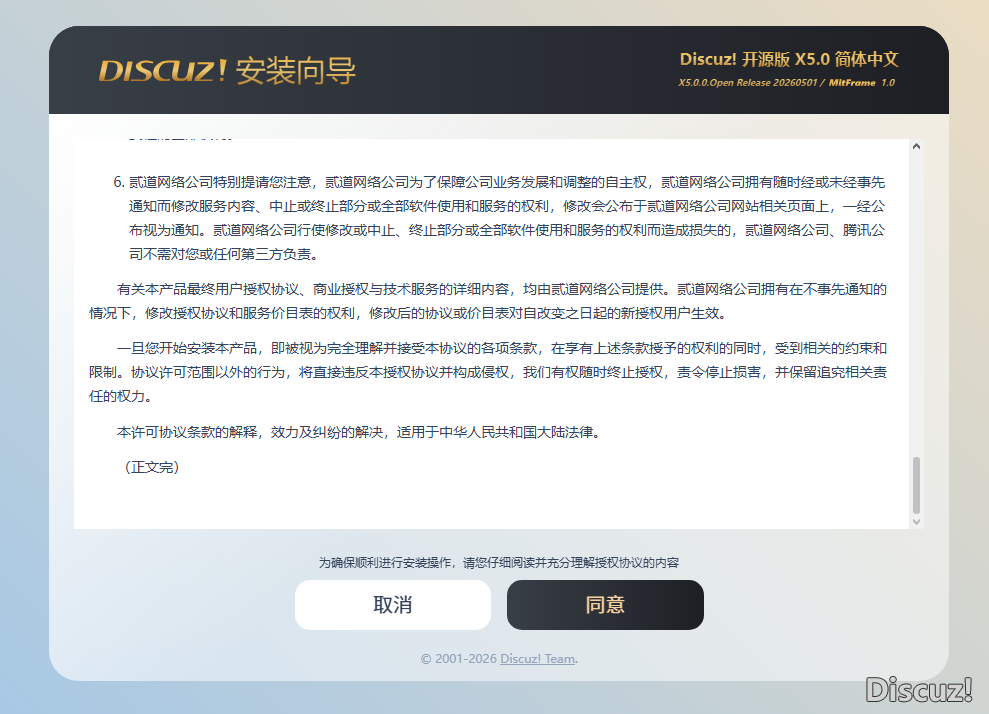The height and width of the screenshot is (714, 989).
Task: Click the 'Discuz! 开源版 X5.0 简体中文' version title
Action: pos(789,59)
